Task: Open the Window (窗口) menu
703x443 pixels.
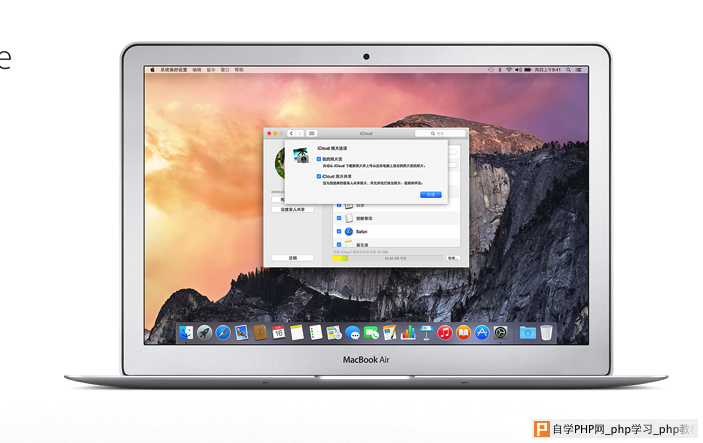Action: coord(225,70)
